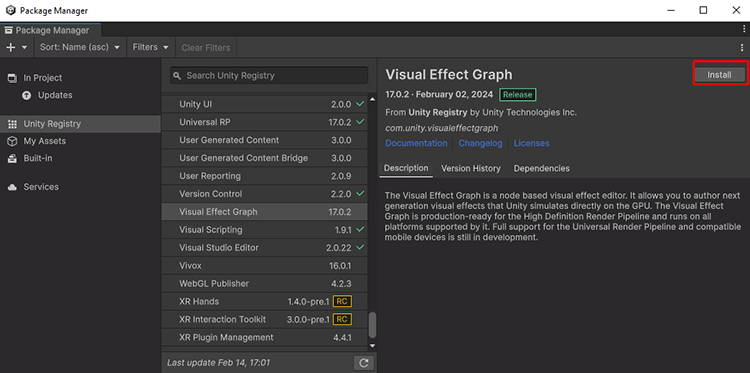Click the Search Unity Registry field
This screenshot has width=750, height=373.
(269, 76)
